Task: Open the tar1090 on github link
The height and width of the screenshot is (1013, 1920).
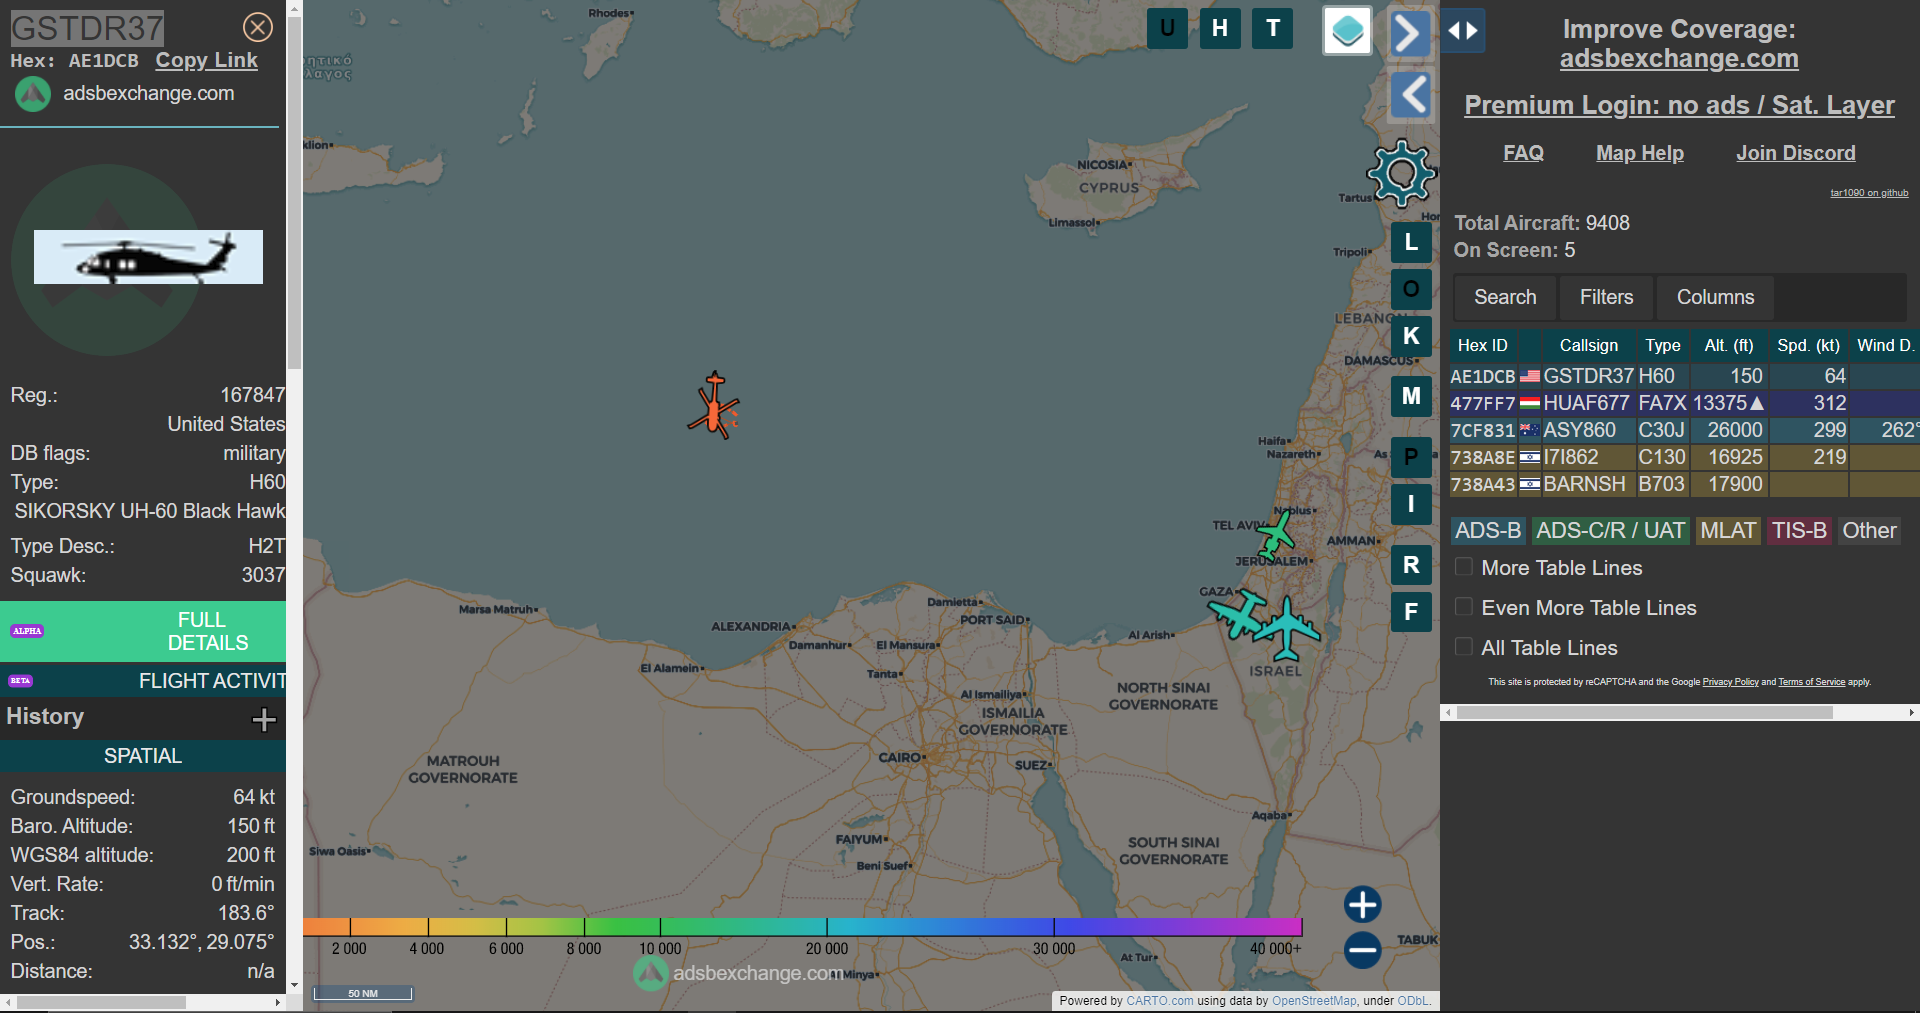Action: click(1869, 193)
